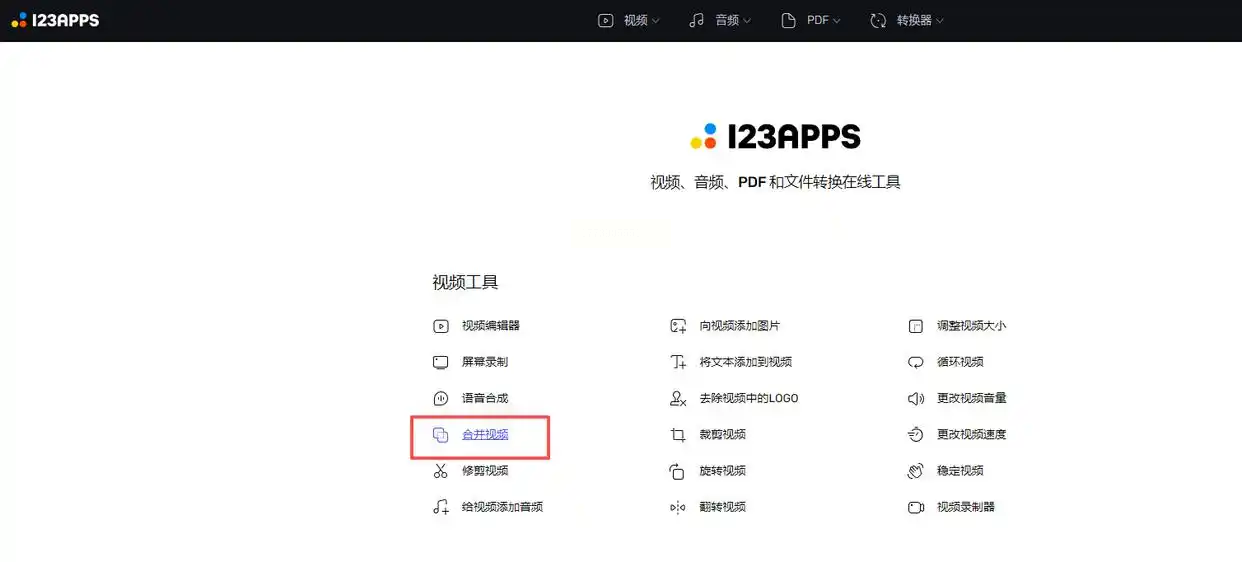The width and height of the screenshot is (1242, 562).
Task: Click the video menu play icon
Action: (x=605, y=20)
